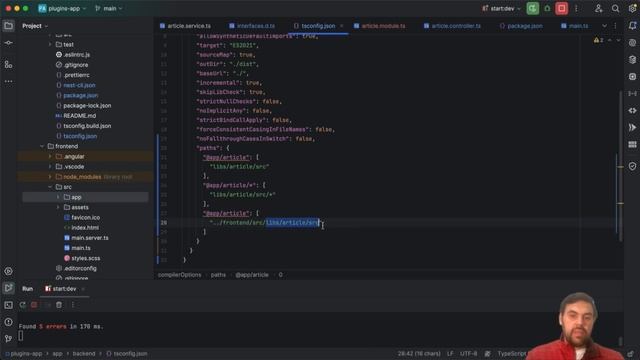This screenshot has height=360, width=640.
Task: Open nest-cli.json in project tree
Action: 79,85
